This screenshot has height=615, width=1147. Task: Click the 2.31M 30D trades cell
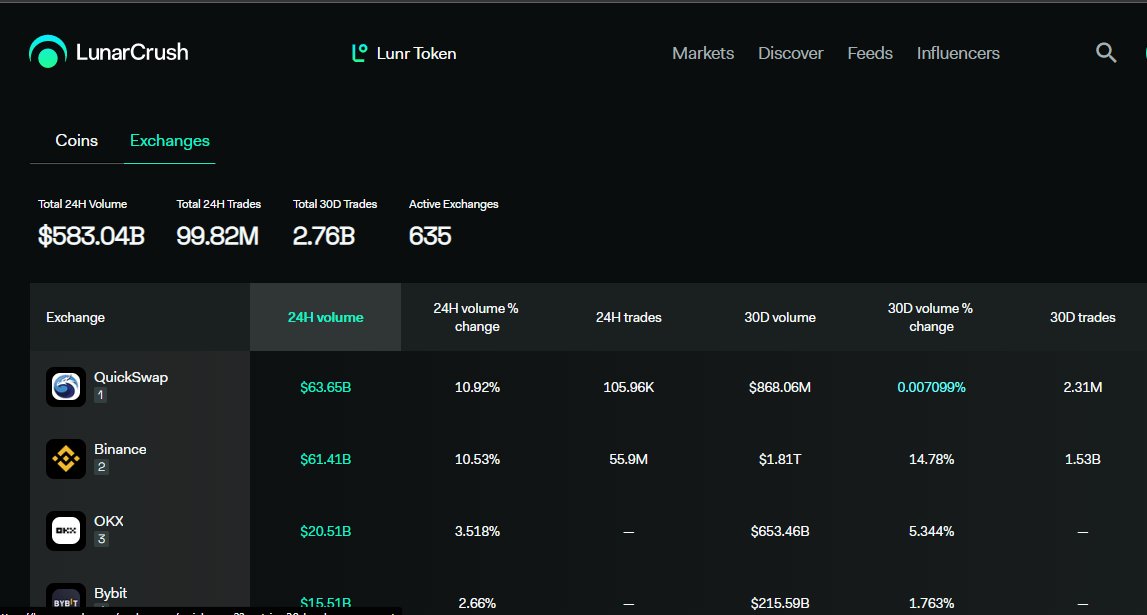coord(1083,388)
